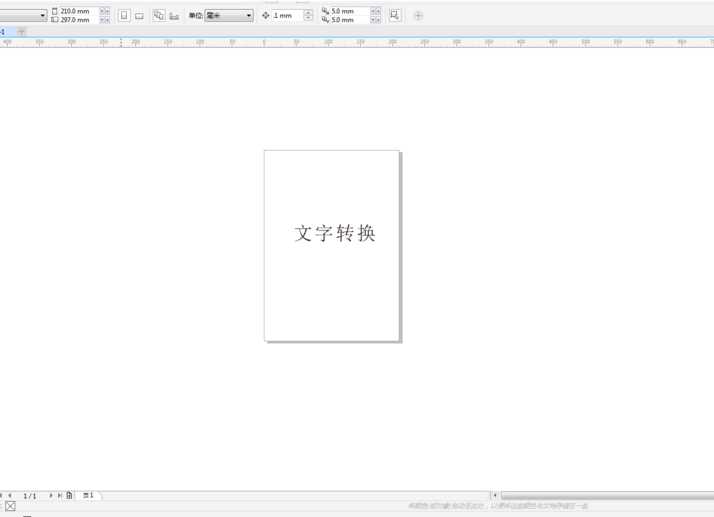Click the no-fill color swatch
The width and height of the screenshot is (714, 517).
(x=10, y=507)
